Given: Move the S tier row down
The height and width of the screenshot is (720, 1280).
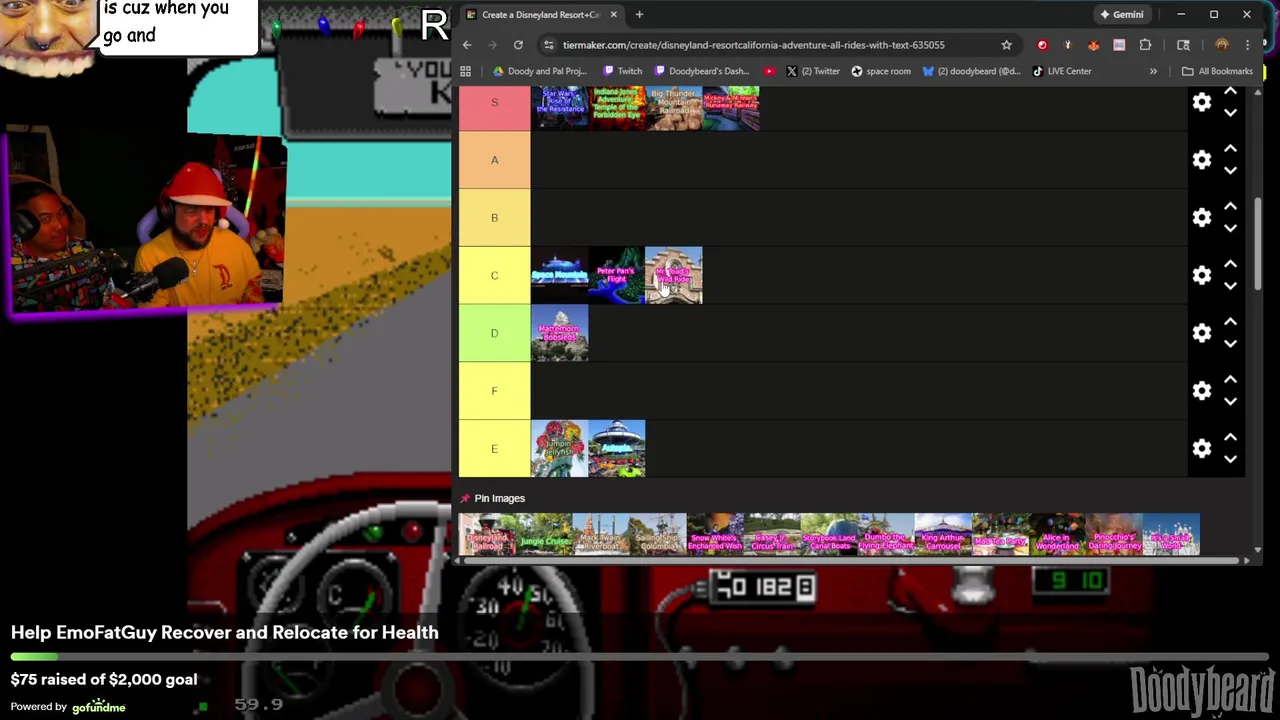Looking at the screenshot, I should pyautogui.click(x=1230, y=113).
